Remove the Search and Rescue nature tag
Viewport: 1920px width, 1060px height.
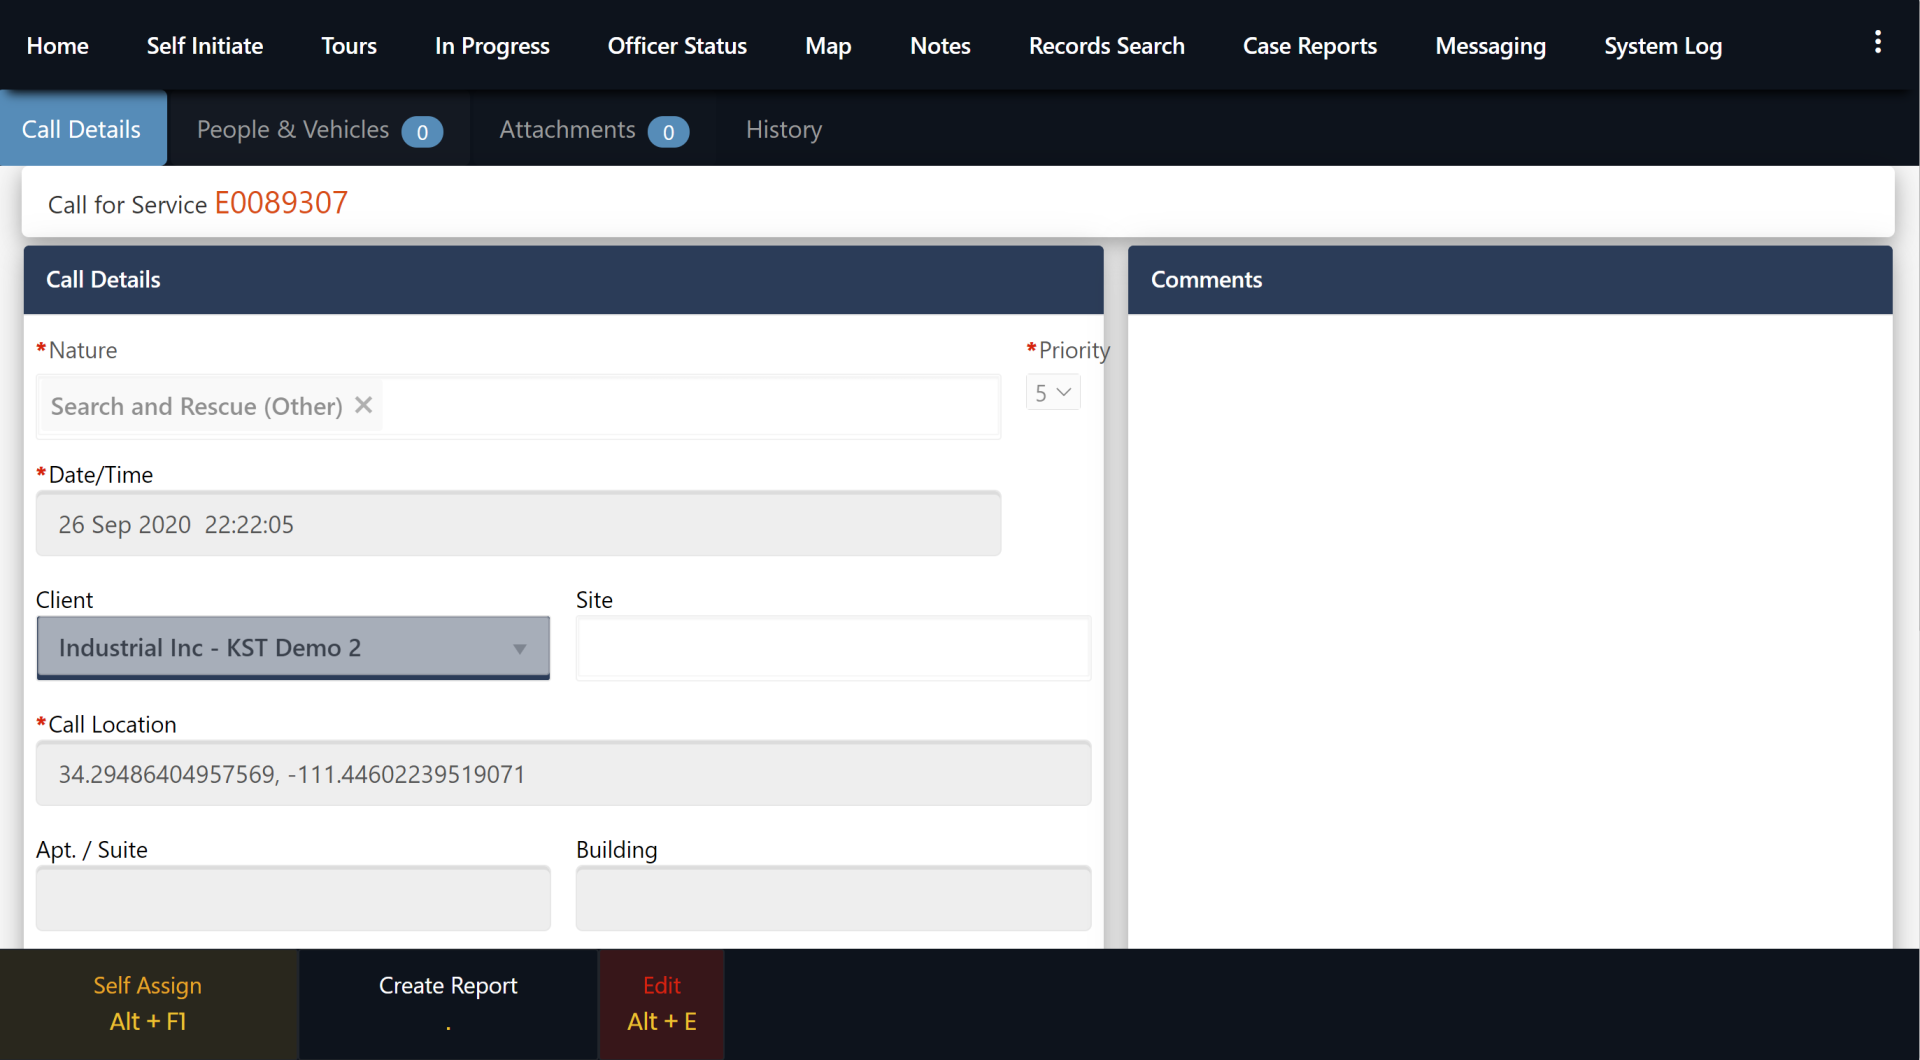pos(364,405)
